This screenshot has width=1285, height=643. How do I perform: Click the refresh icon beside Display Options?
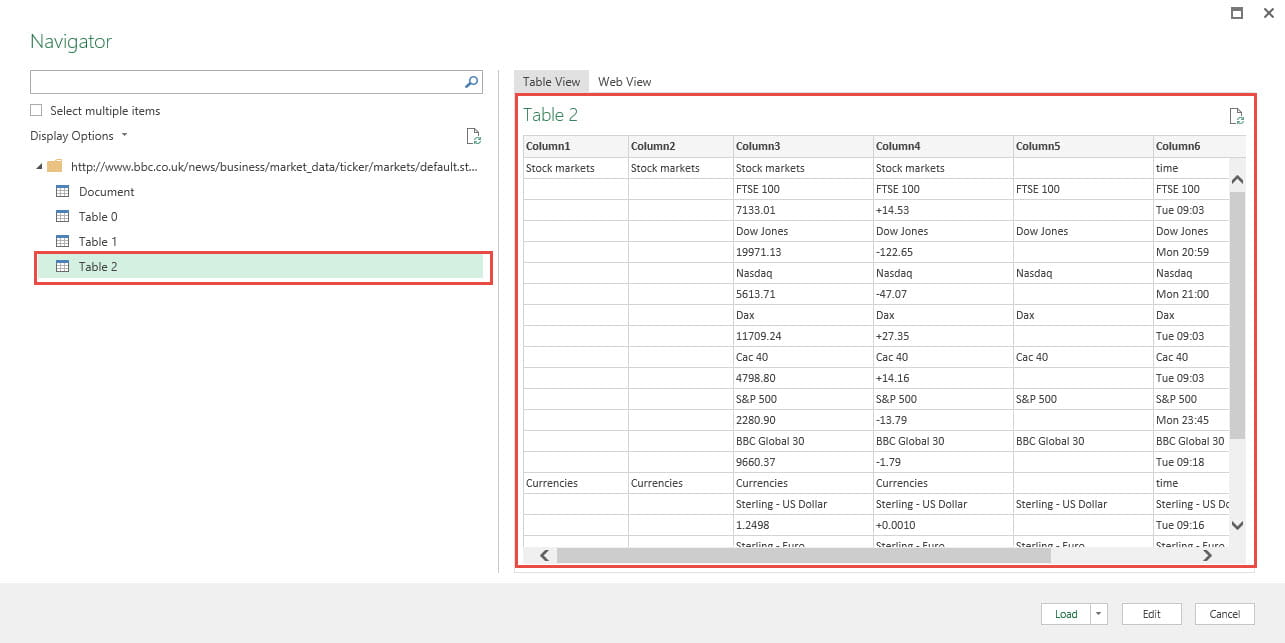click(x=473, y=136)
